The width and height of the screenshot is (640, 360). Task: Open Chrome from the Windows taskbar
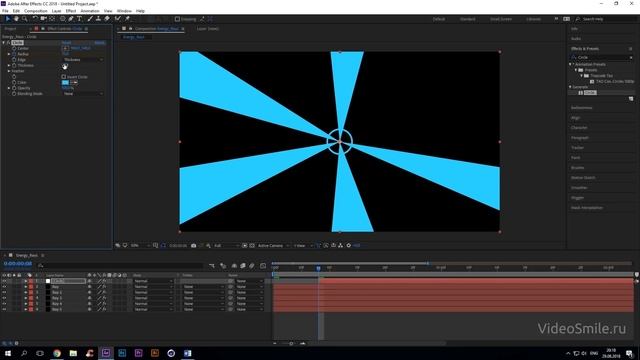(x=57, y=353)
